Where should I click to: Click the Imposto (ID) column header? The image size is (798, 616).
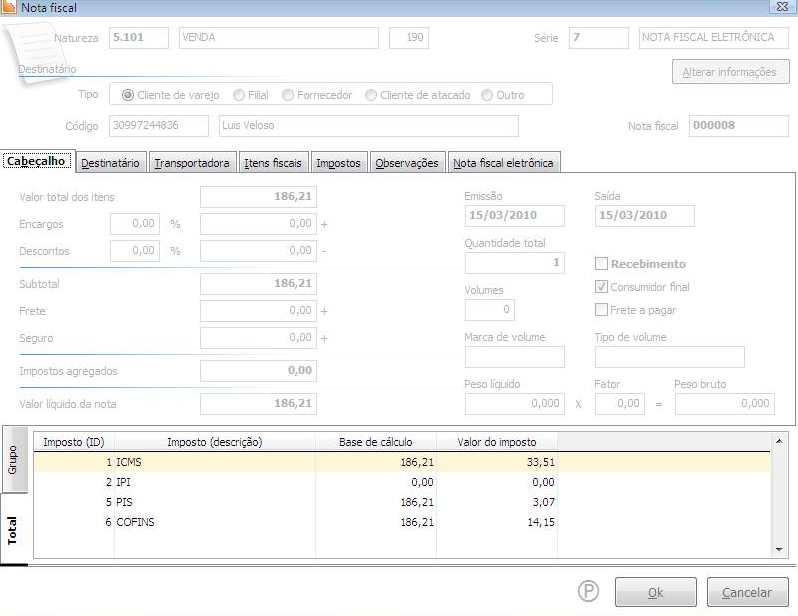[x=74, y=442]
